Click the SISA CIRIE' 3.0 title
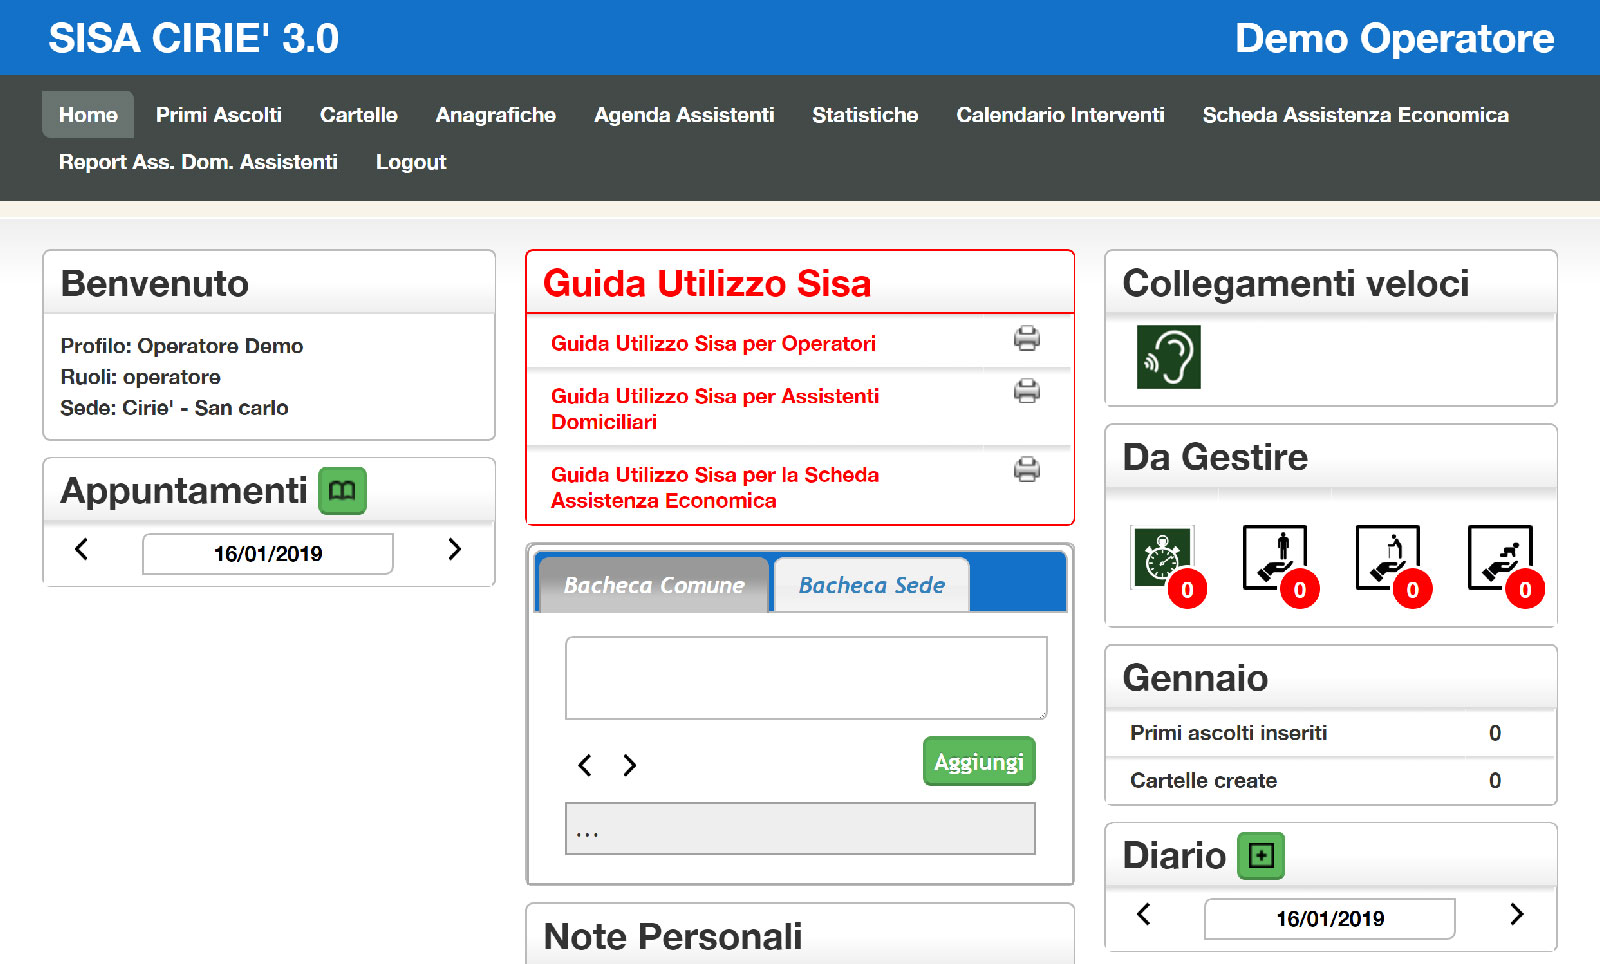 point(194,39)
